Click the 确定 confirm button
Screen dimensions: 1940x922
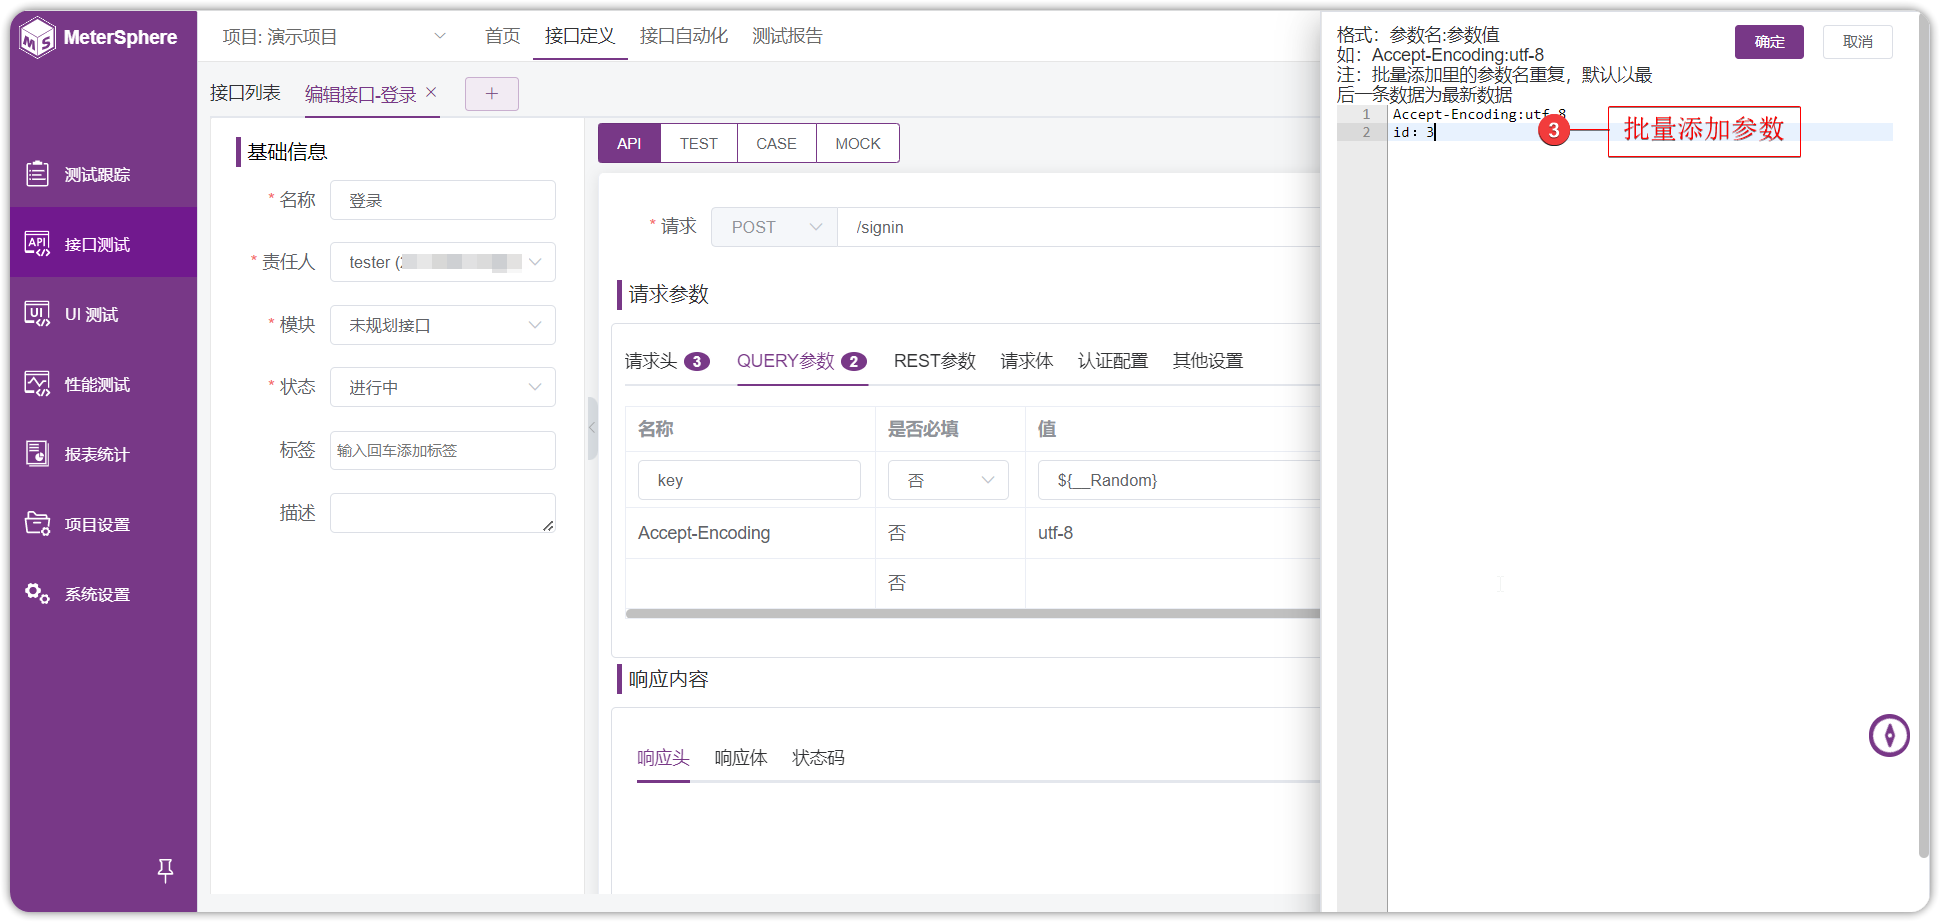pos(1769,42)
